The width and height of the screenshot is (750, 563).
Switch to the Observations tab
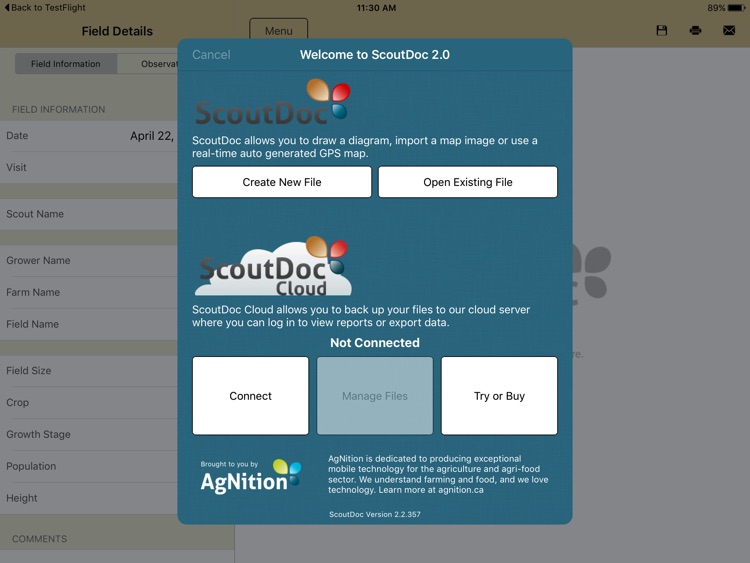pyautogui.click(x=147, y=64)
